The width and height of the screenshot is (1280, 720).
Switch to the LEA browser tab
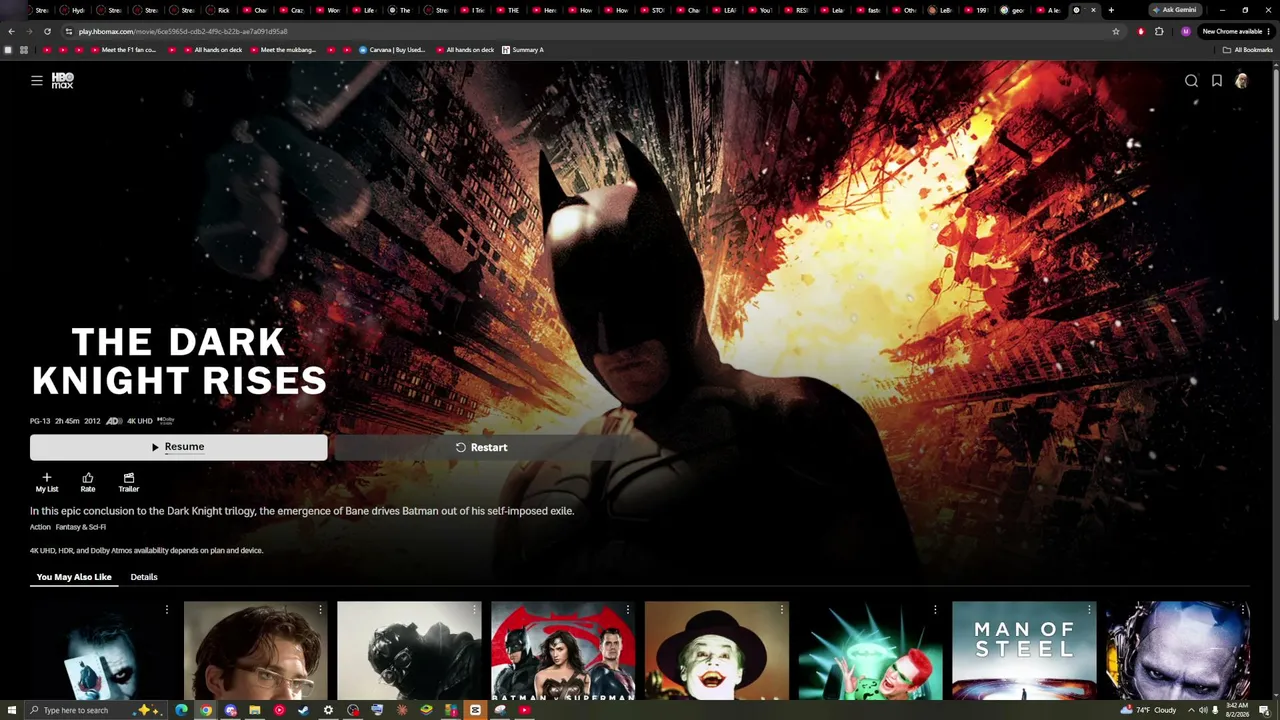pyautogui.click(x=725, y=10)
